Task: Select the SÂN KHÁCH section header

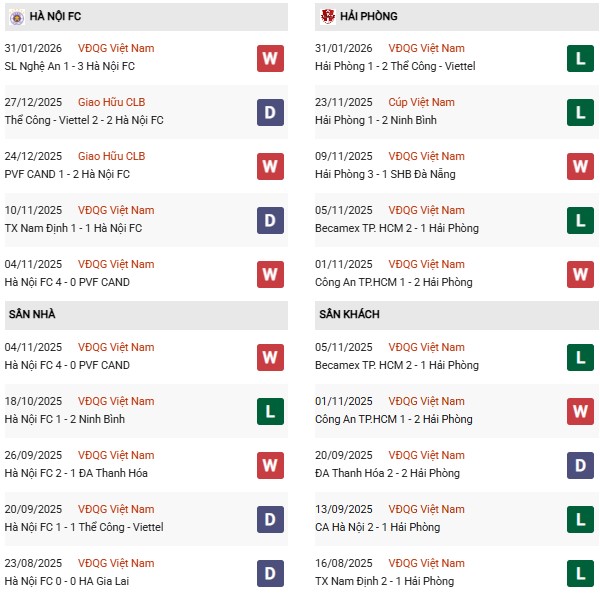Action: click(x=350, y=314)
